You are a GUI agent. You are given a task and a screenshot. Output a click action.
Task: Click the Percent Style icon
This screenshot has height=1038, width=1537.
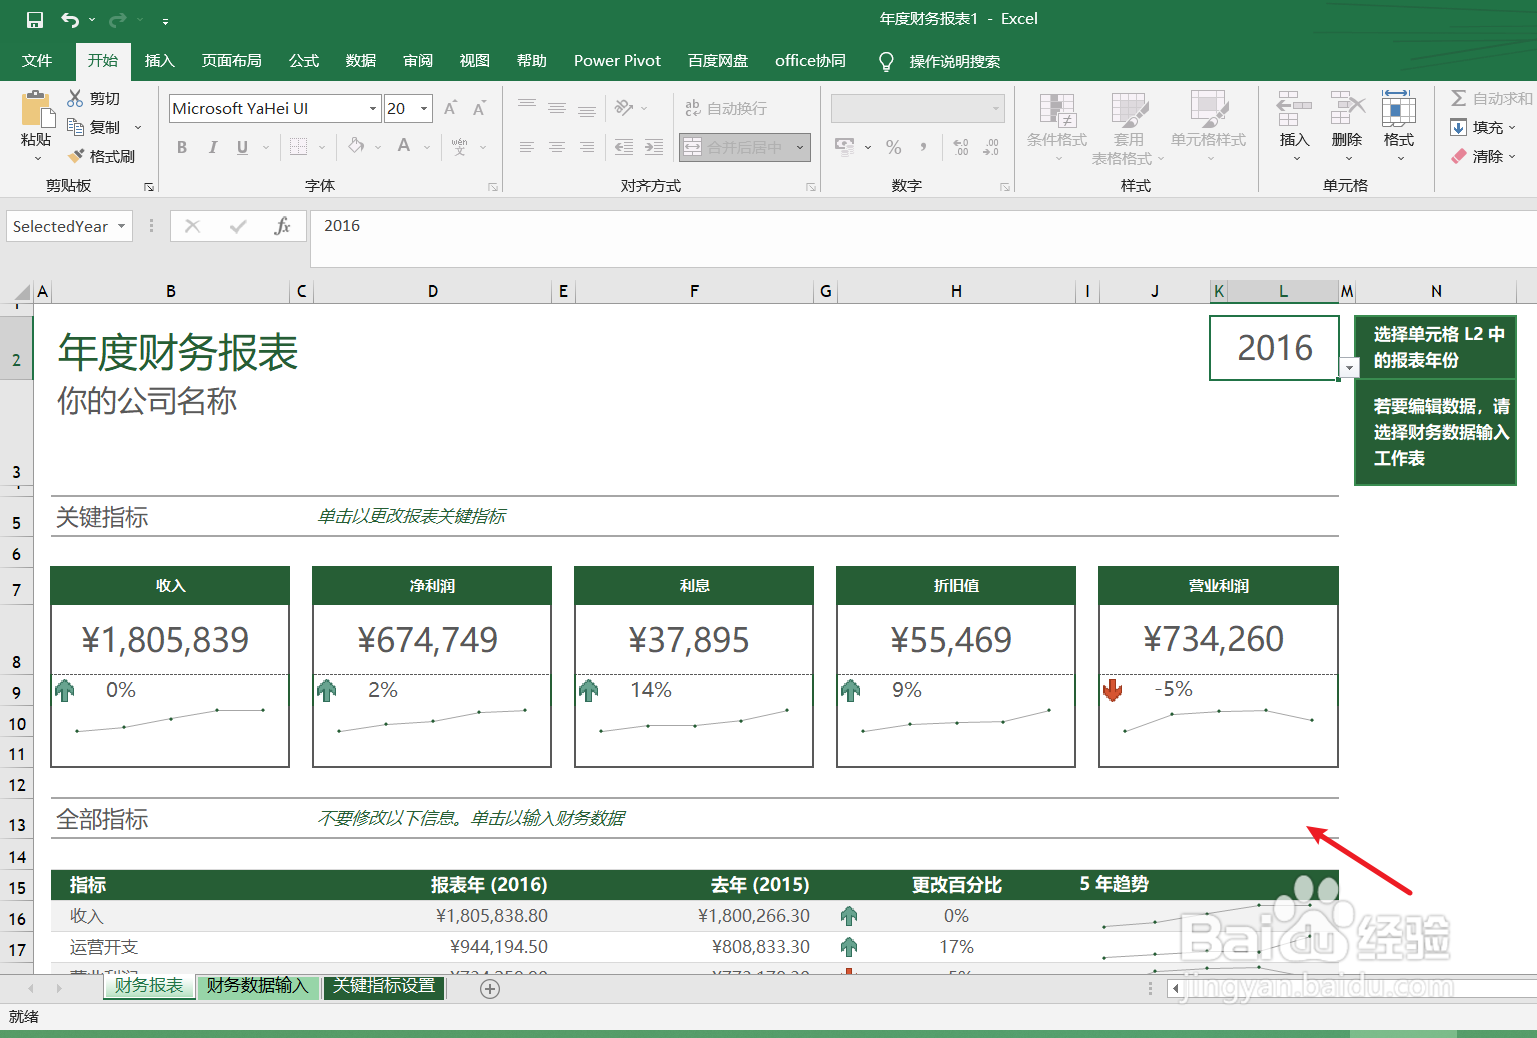[893, 147]
